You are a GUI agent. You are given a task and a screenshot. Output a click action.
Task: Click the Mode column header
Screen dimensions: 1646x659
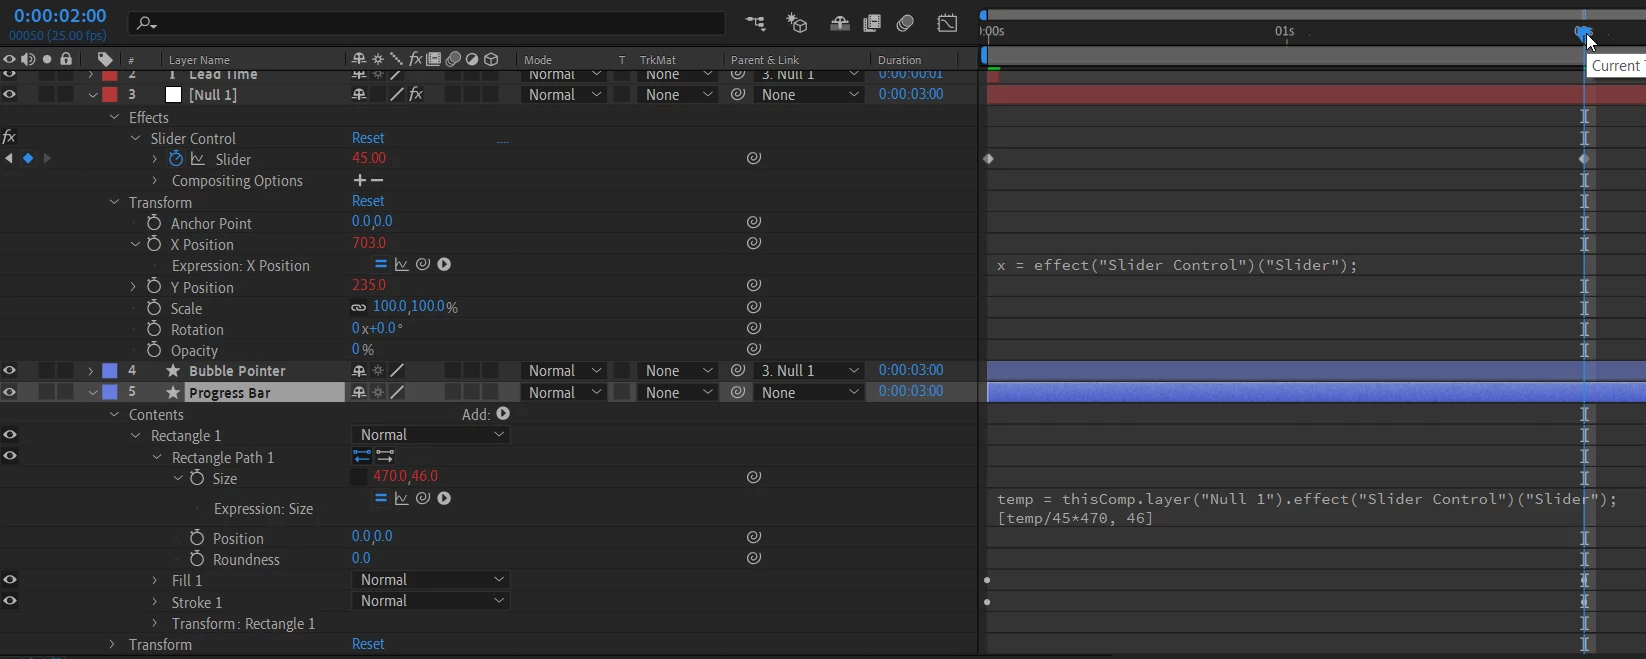[538, 60]
